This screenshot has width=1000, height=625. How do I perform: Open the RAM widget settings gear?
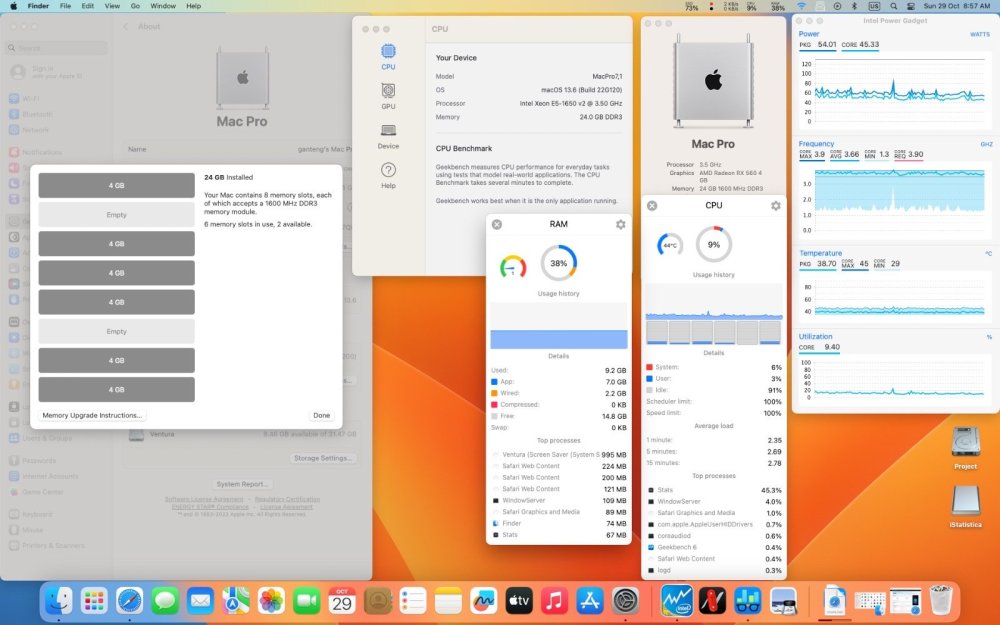pos(620,224)
